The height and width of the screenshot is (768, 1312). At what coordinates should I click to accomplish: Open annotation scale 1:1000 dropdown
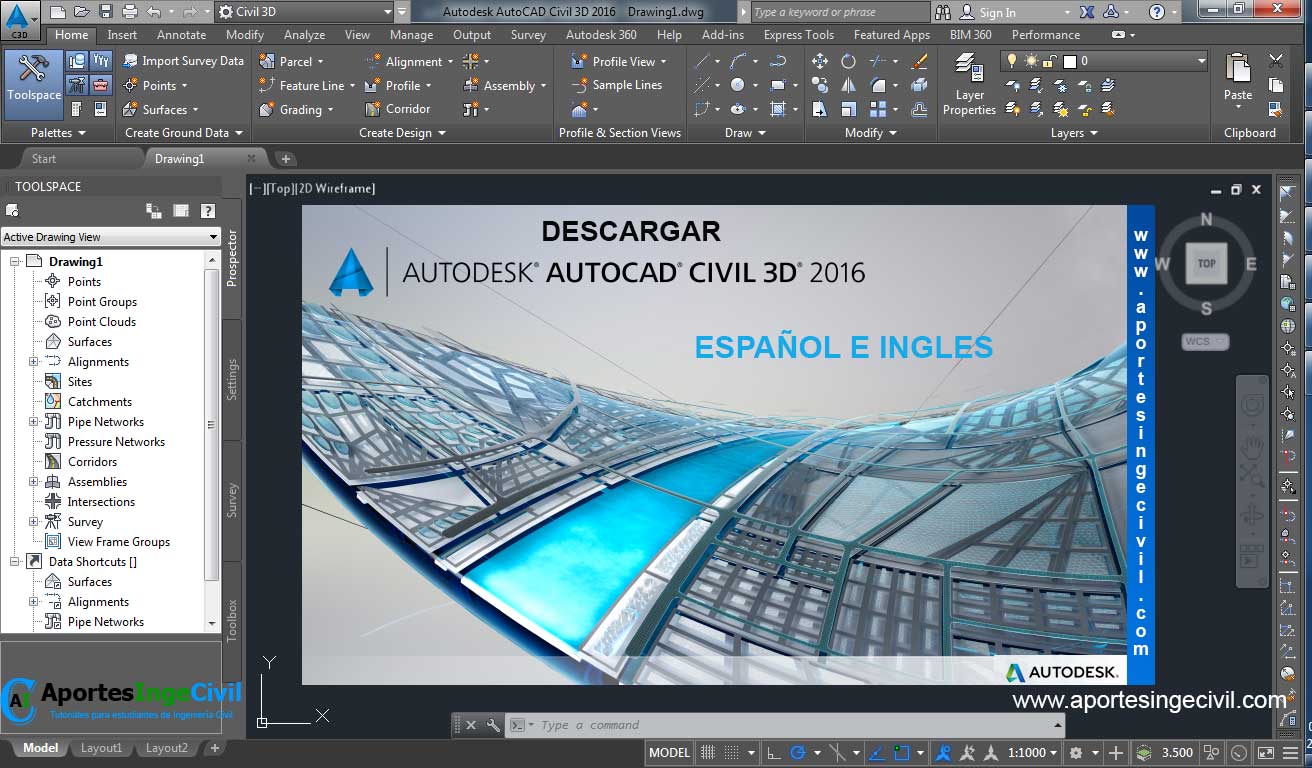[1033, 753]
